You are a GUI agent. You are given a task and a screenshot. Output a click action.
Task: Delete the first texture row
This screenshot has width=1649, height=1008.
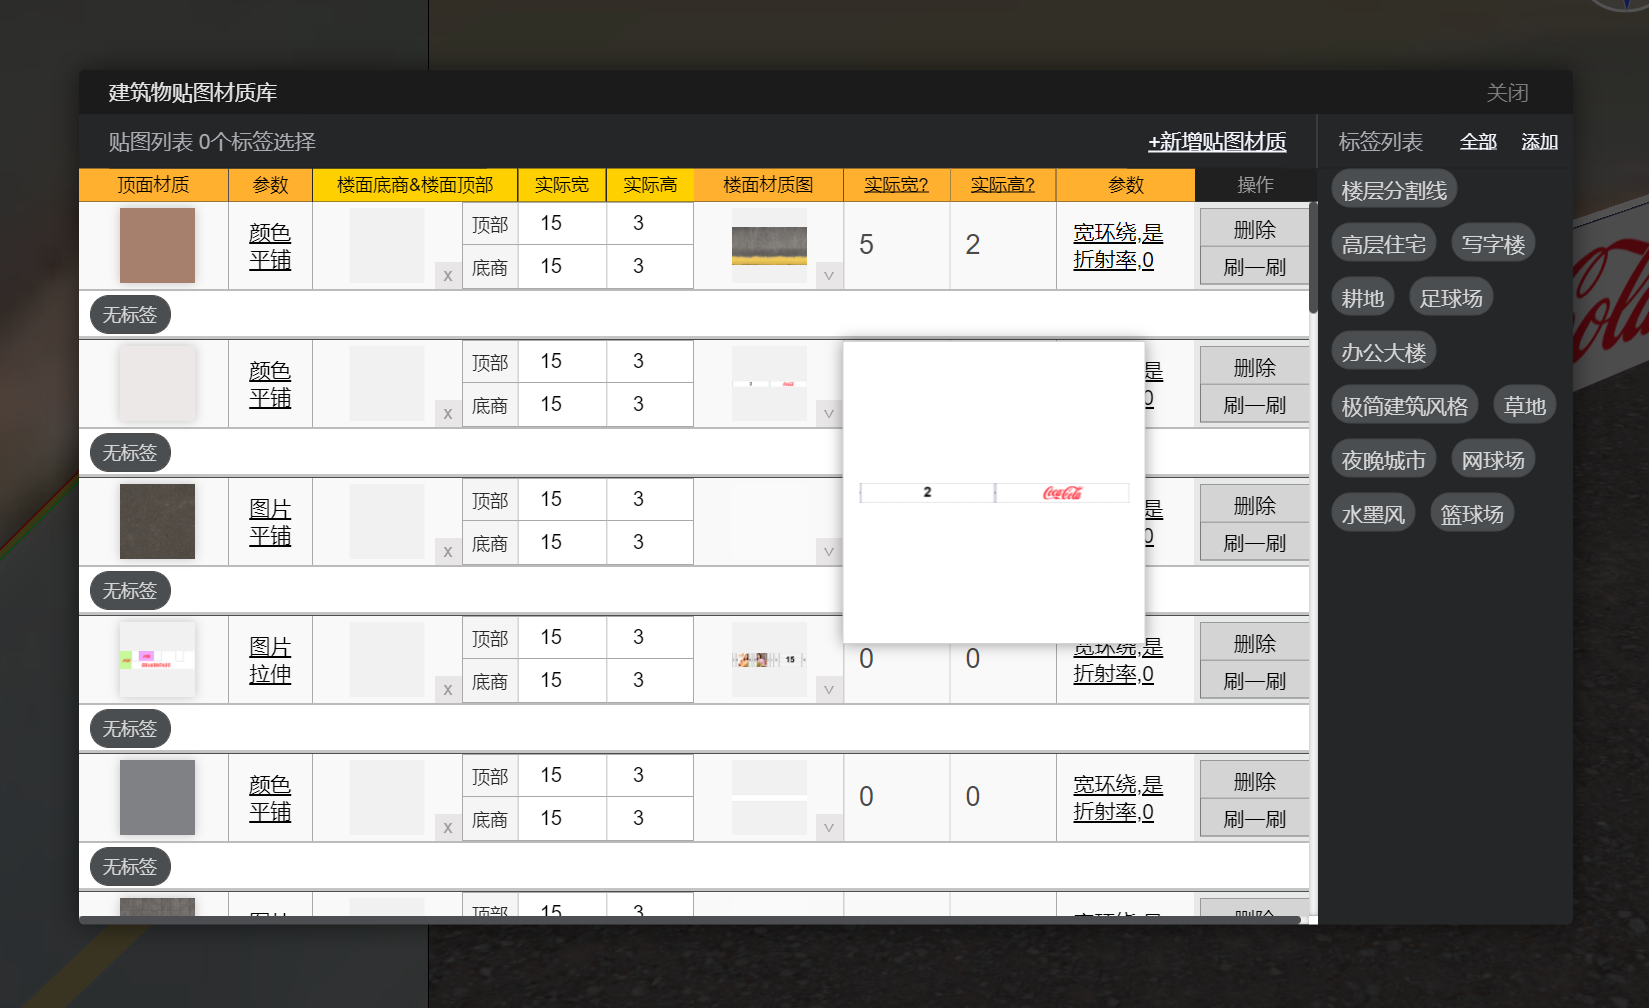1254,229
